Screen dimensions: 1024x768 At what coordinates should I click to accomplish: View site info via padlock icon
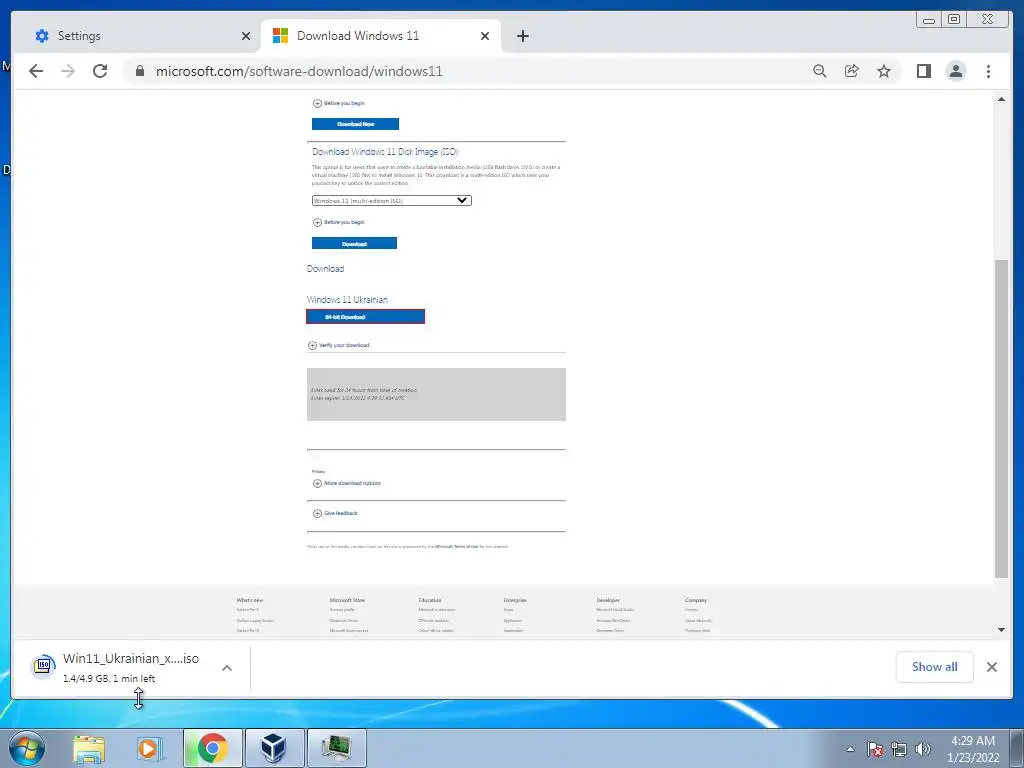140,71
